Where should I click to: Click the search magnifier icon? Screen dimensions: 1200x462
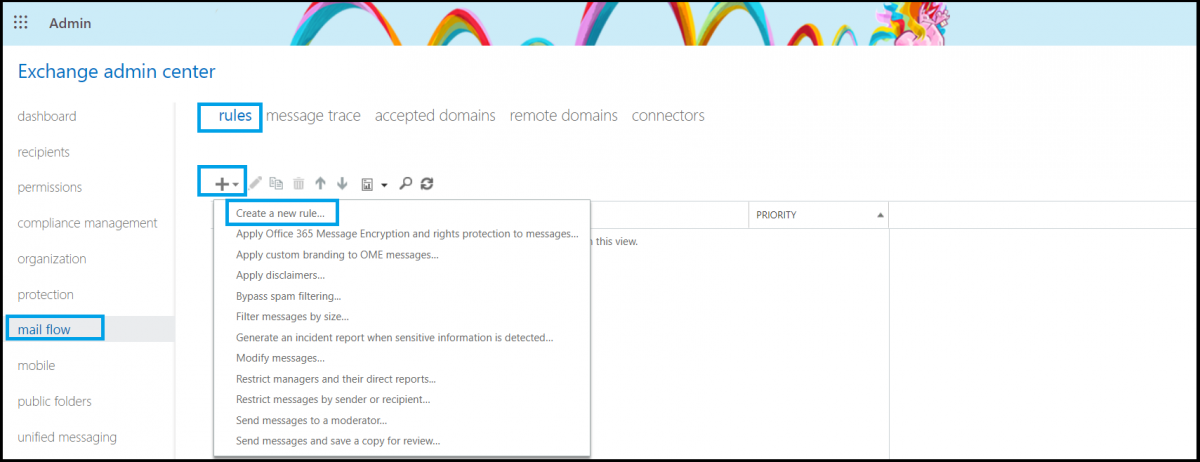click(405, 184)
